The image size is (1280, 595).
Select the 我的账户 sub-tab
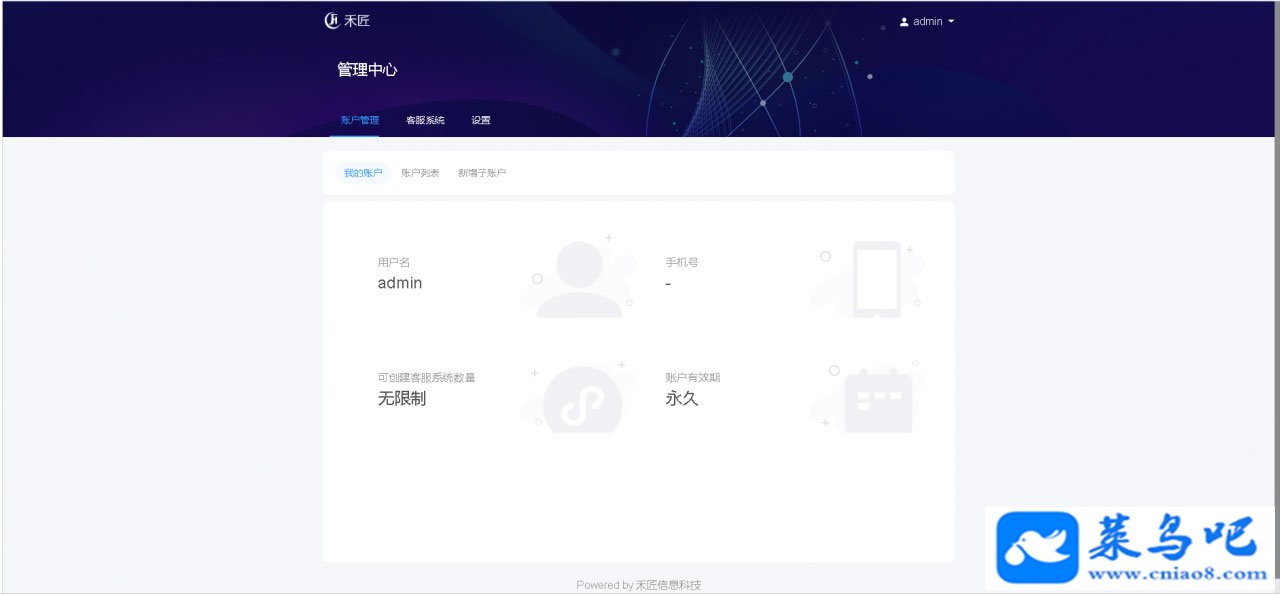coord(363,173)
